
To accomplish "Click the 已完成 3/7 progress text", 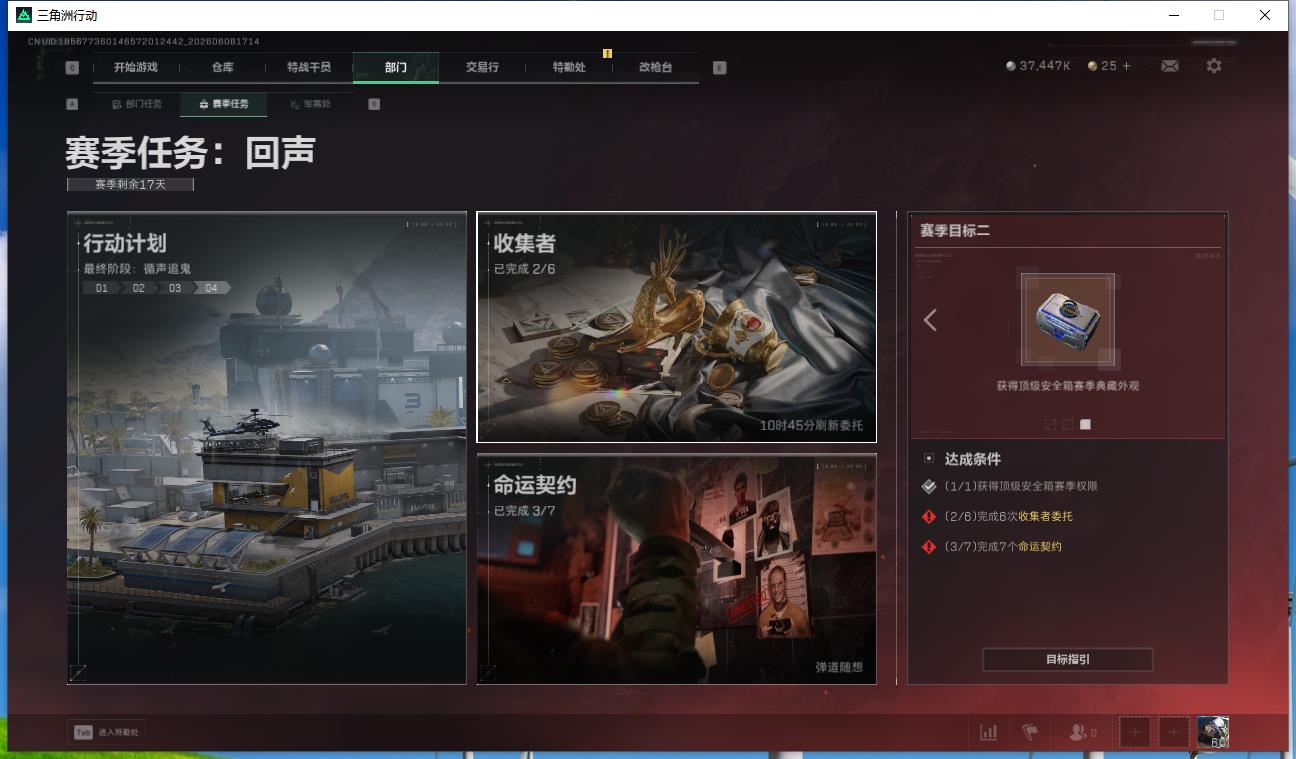I will click(524, 511).
